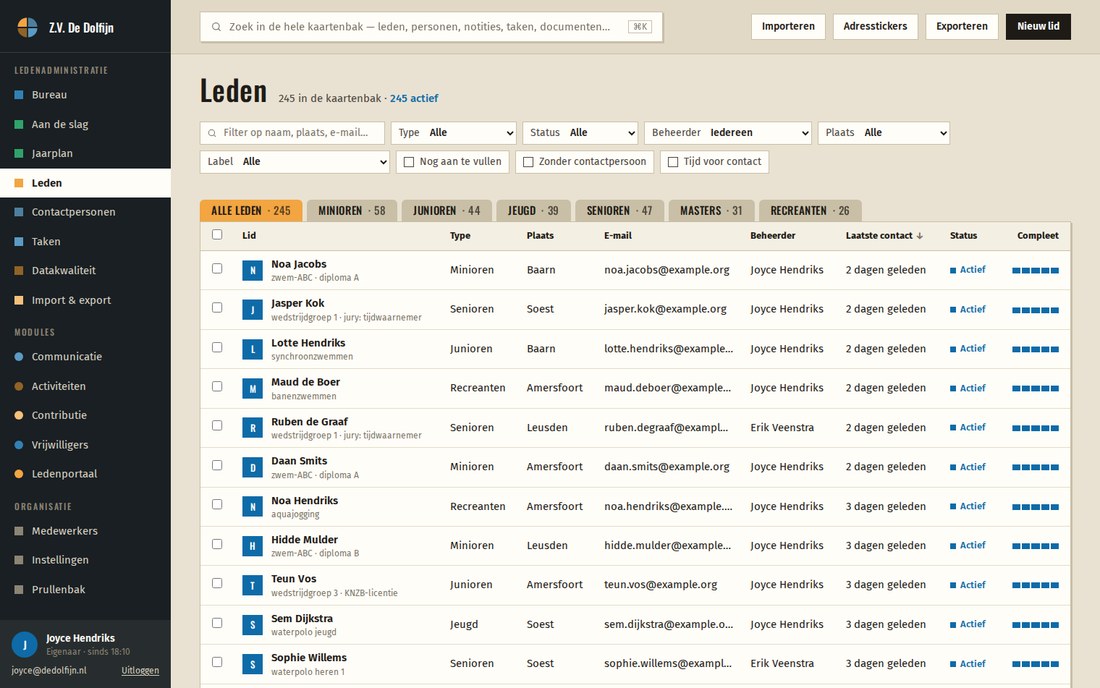Click Noa Jacobs' blue N avatar

tap(253, 270)
